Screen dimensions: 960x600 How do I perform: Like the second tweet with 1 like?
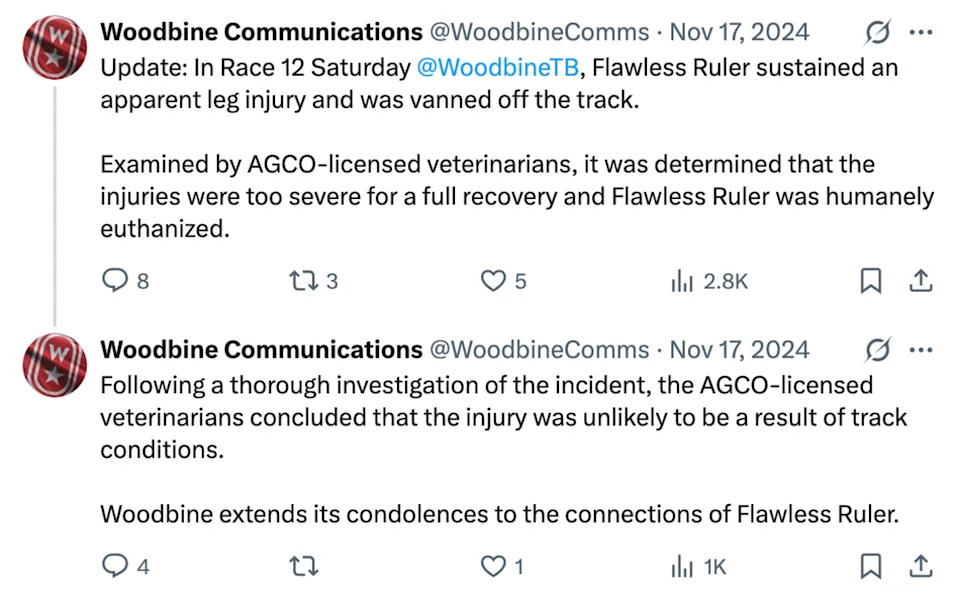coord(502,566)
